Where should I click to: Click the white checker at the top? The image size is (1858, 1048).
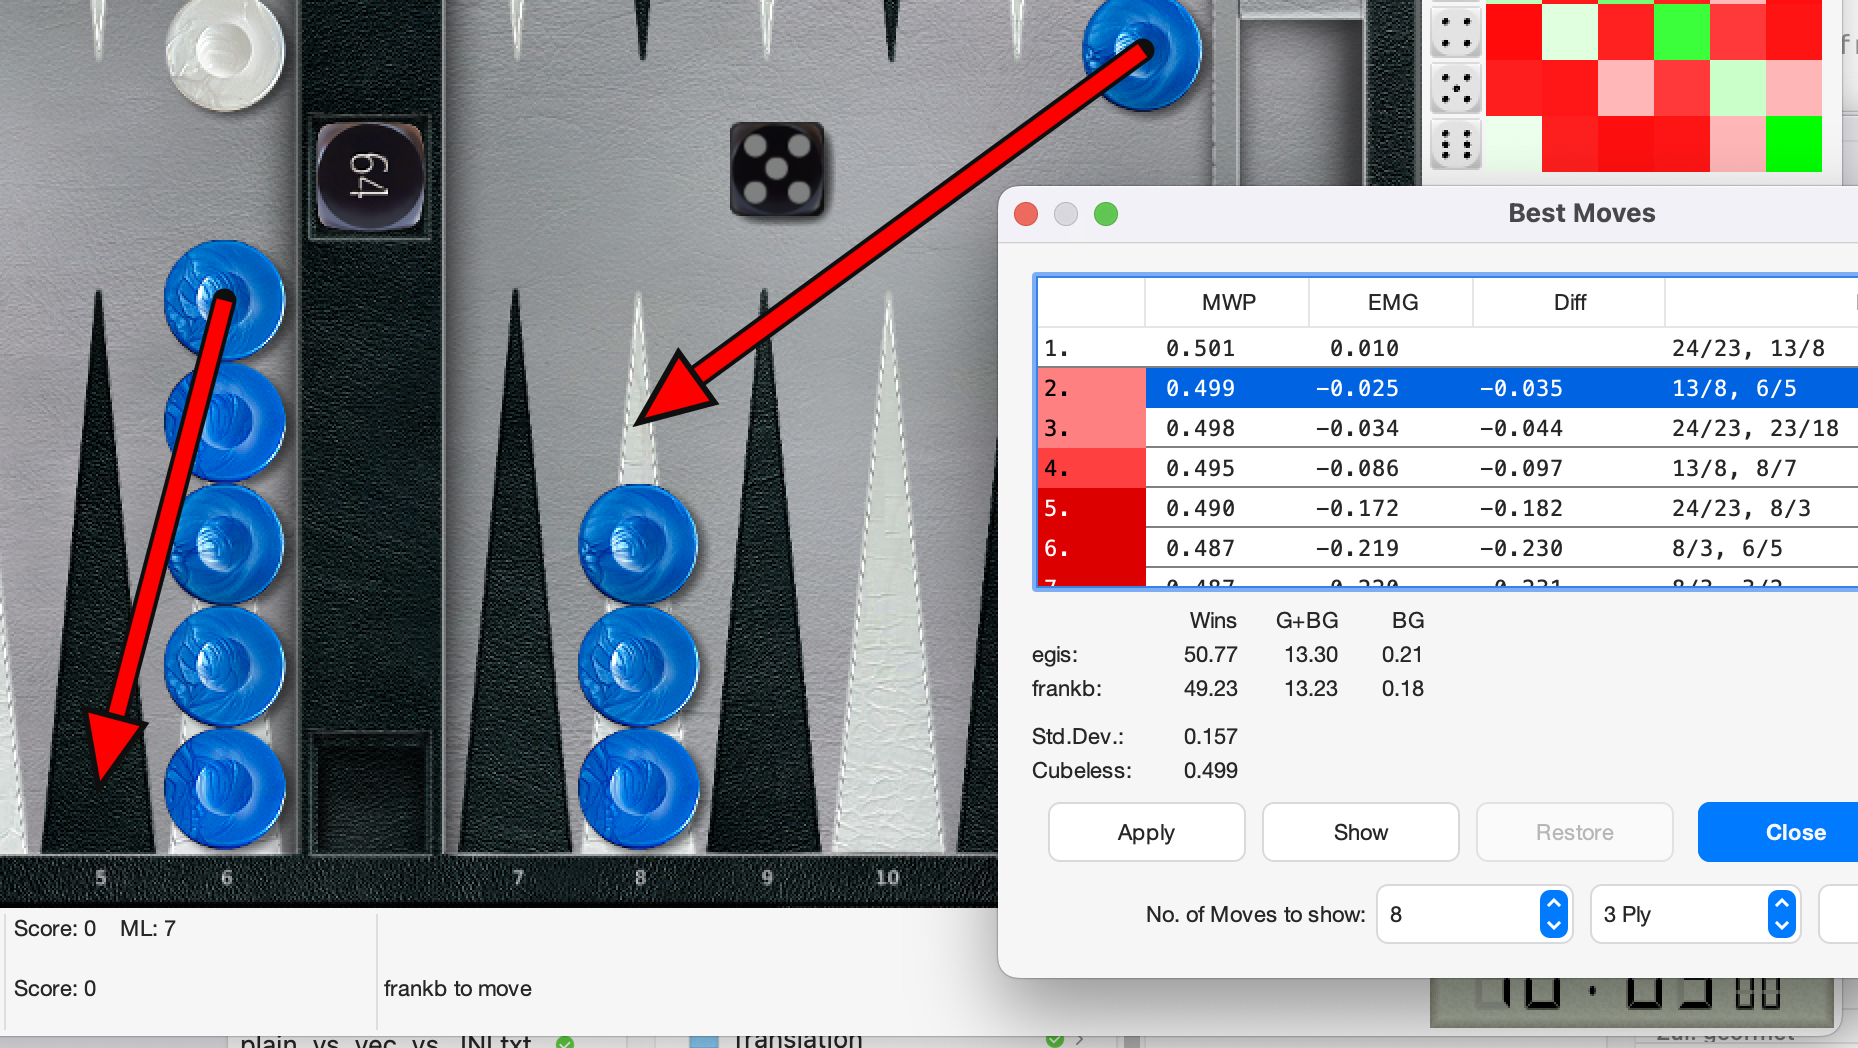tap(225, 50)
